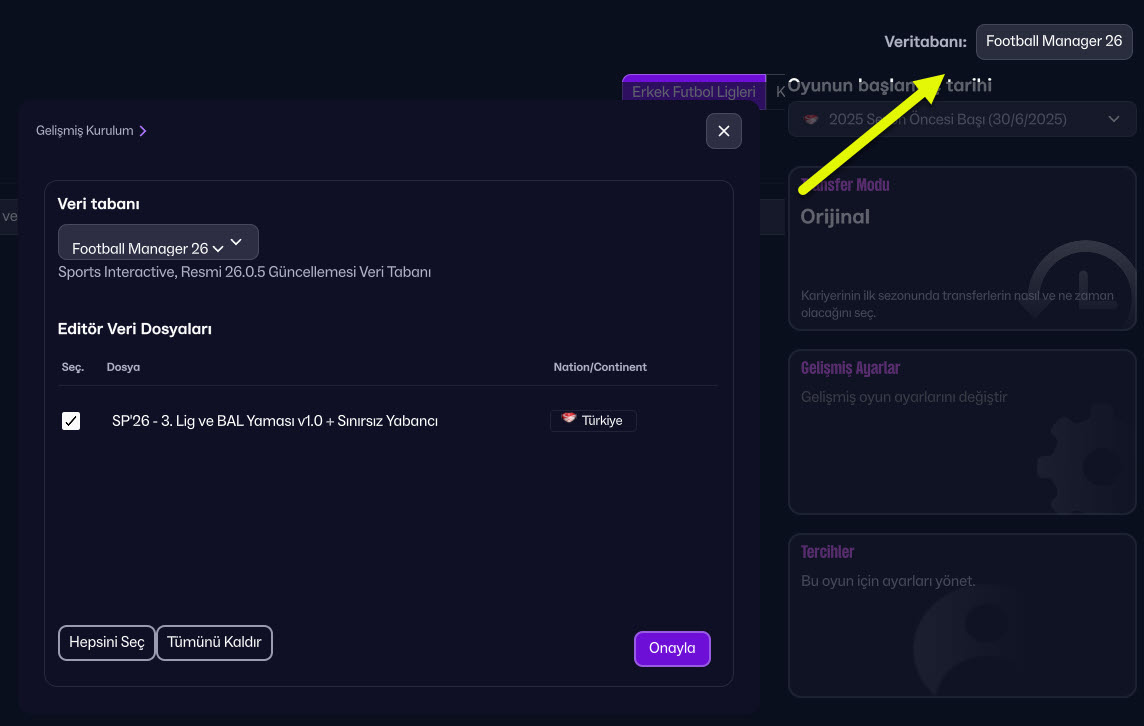Click the Seç. column header

pyautogui.click(x=72, y=367)
